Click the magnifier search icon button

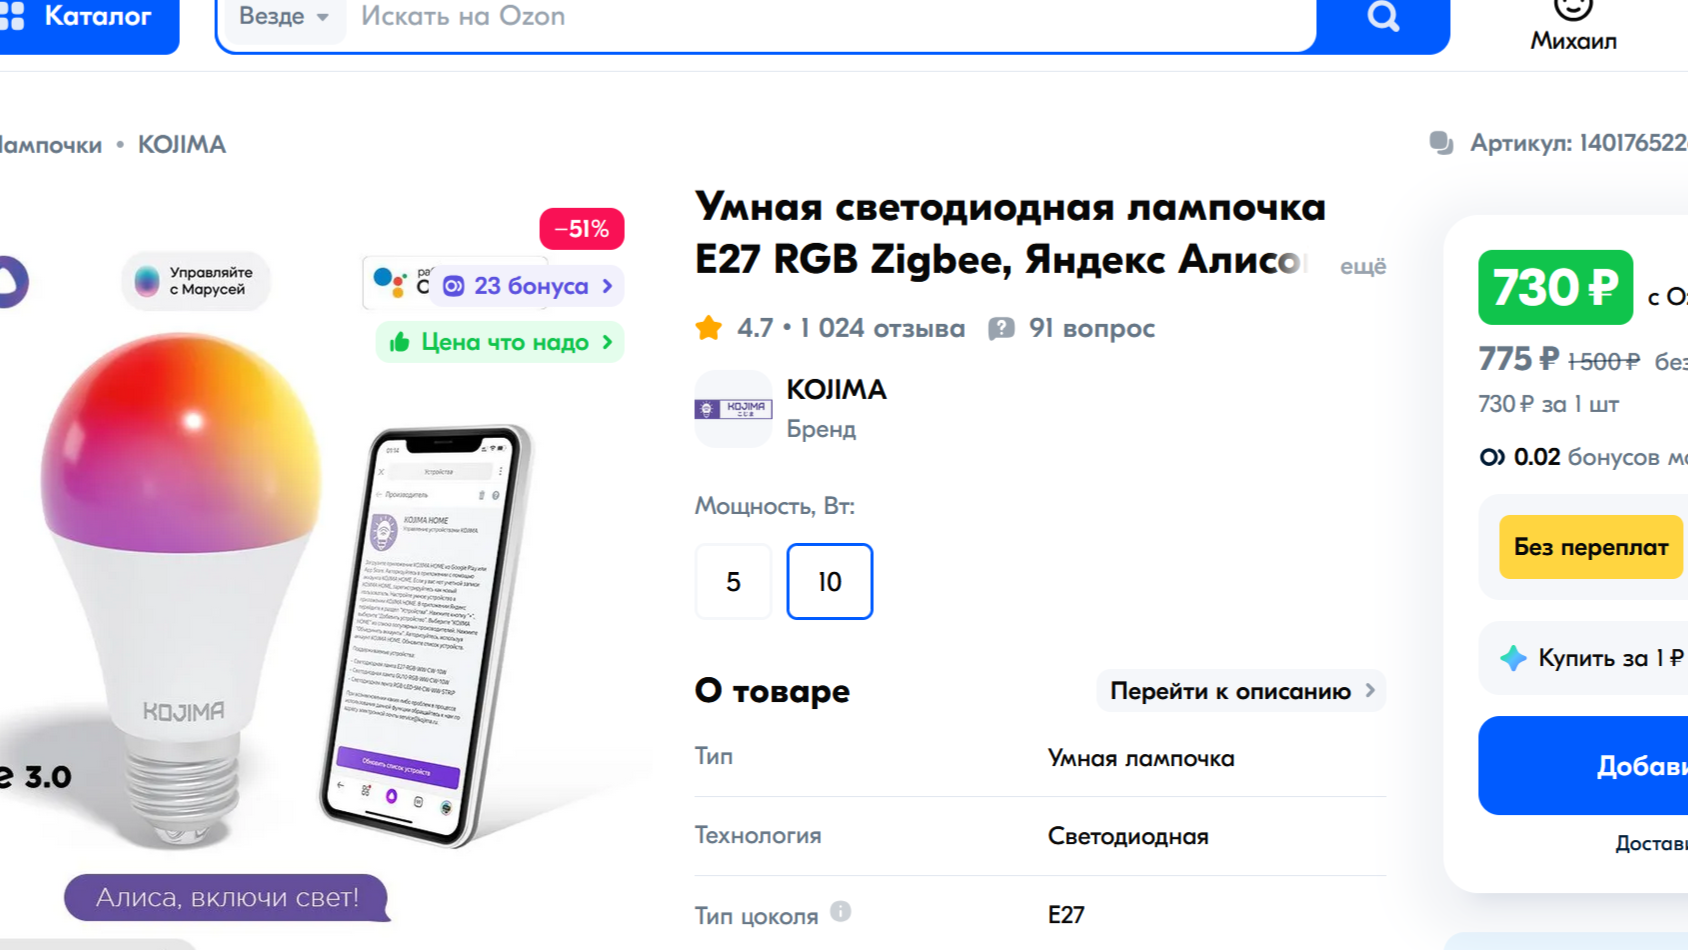click(1383, 16)
